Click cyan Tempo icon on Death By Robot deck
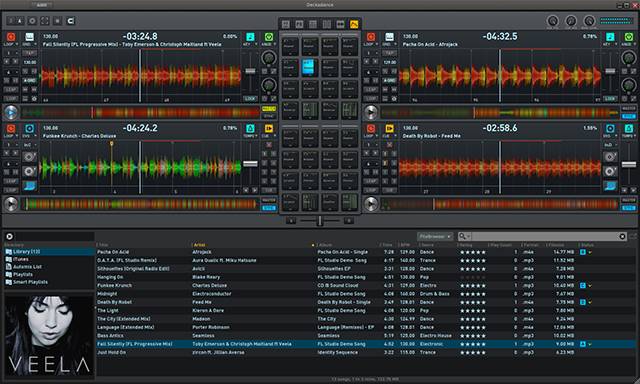Viewport: 640px width, 384px height. [x=629, y=129]
